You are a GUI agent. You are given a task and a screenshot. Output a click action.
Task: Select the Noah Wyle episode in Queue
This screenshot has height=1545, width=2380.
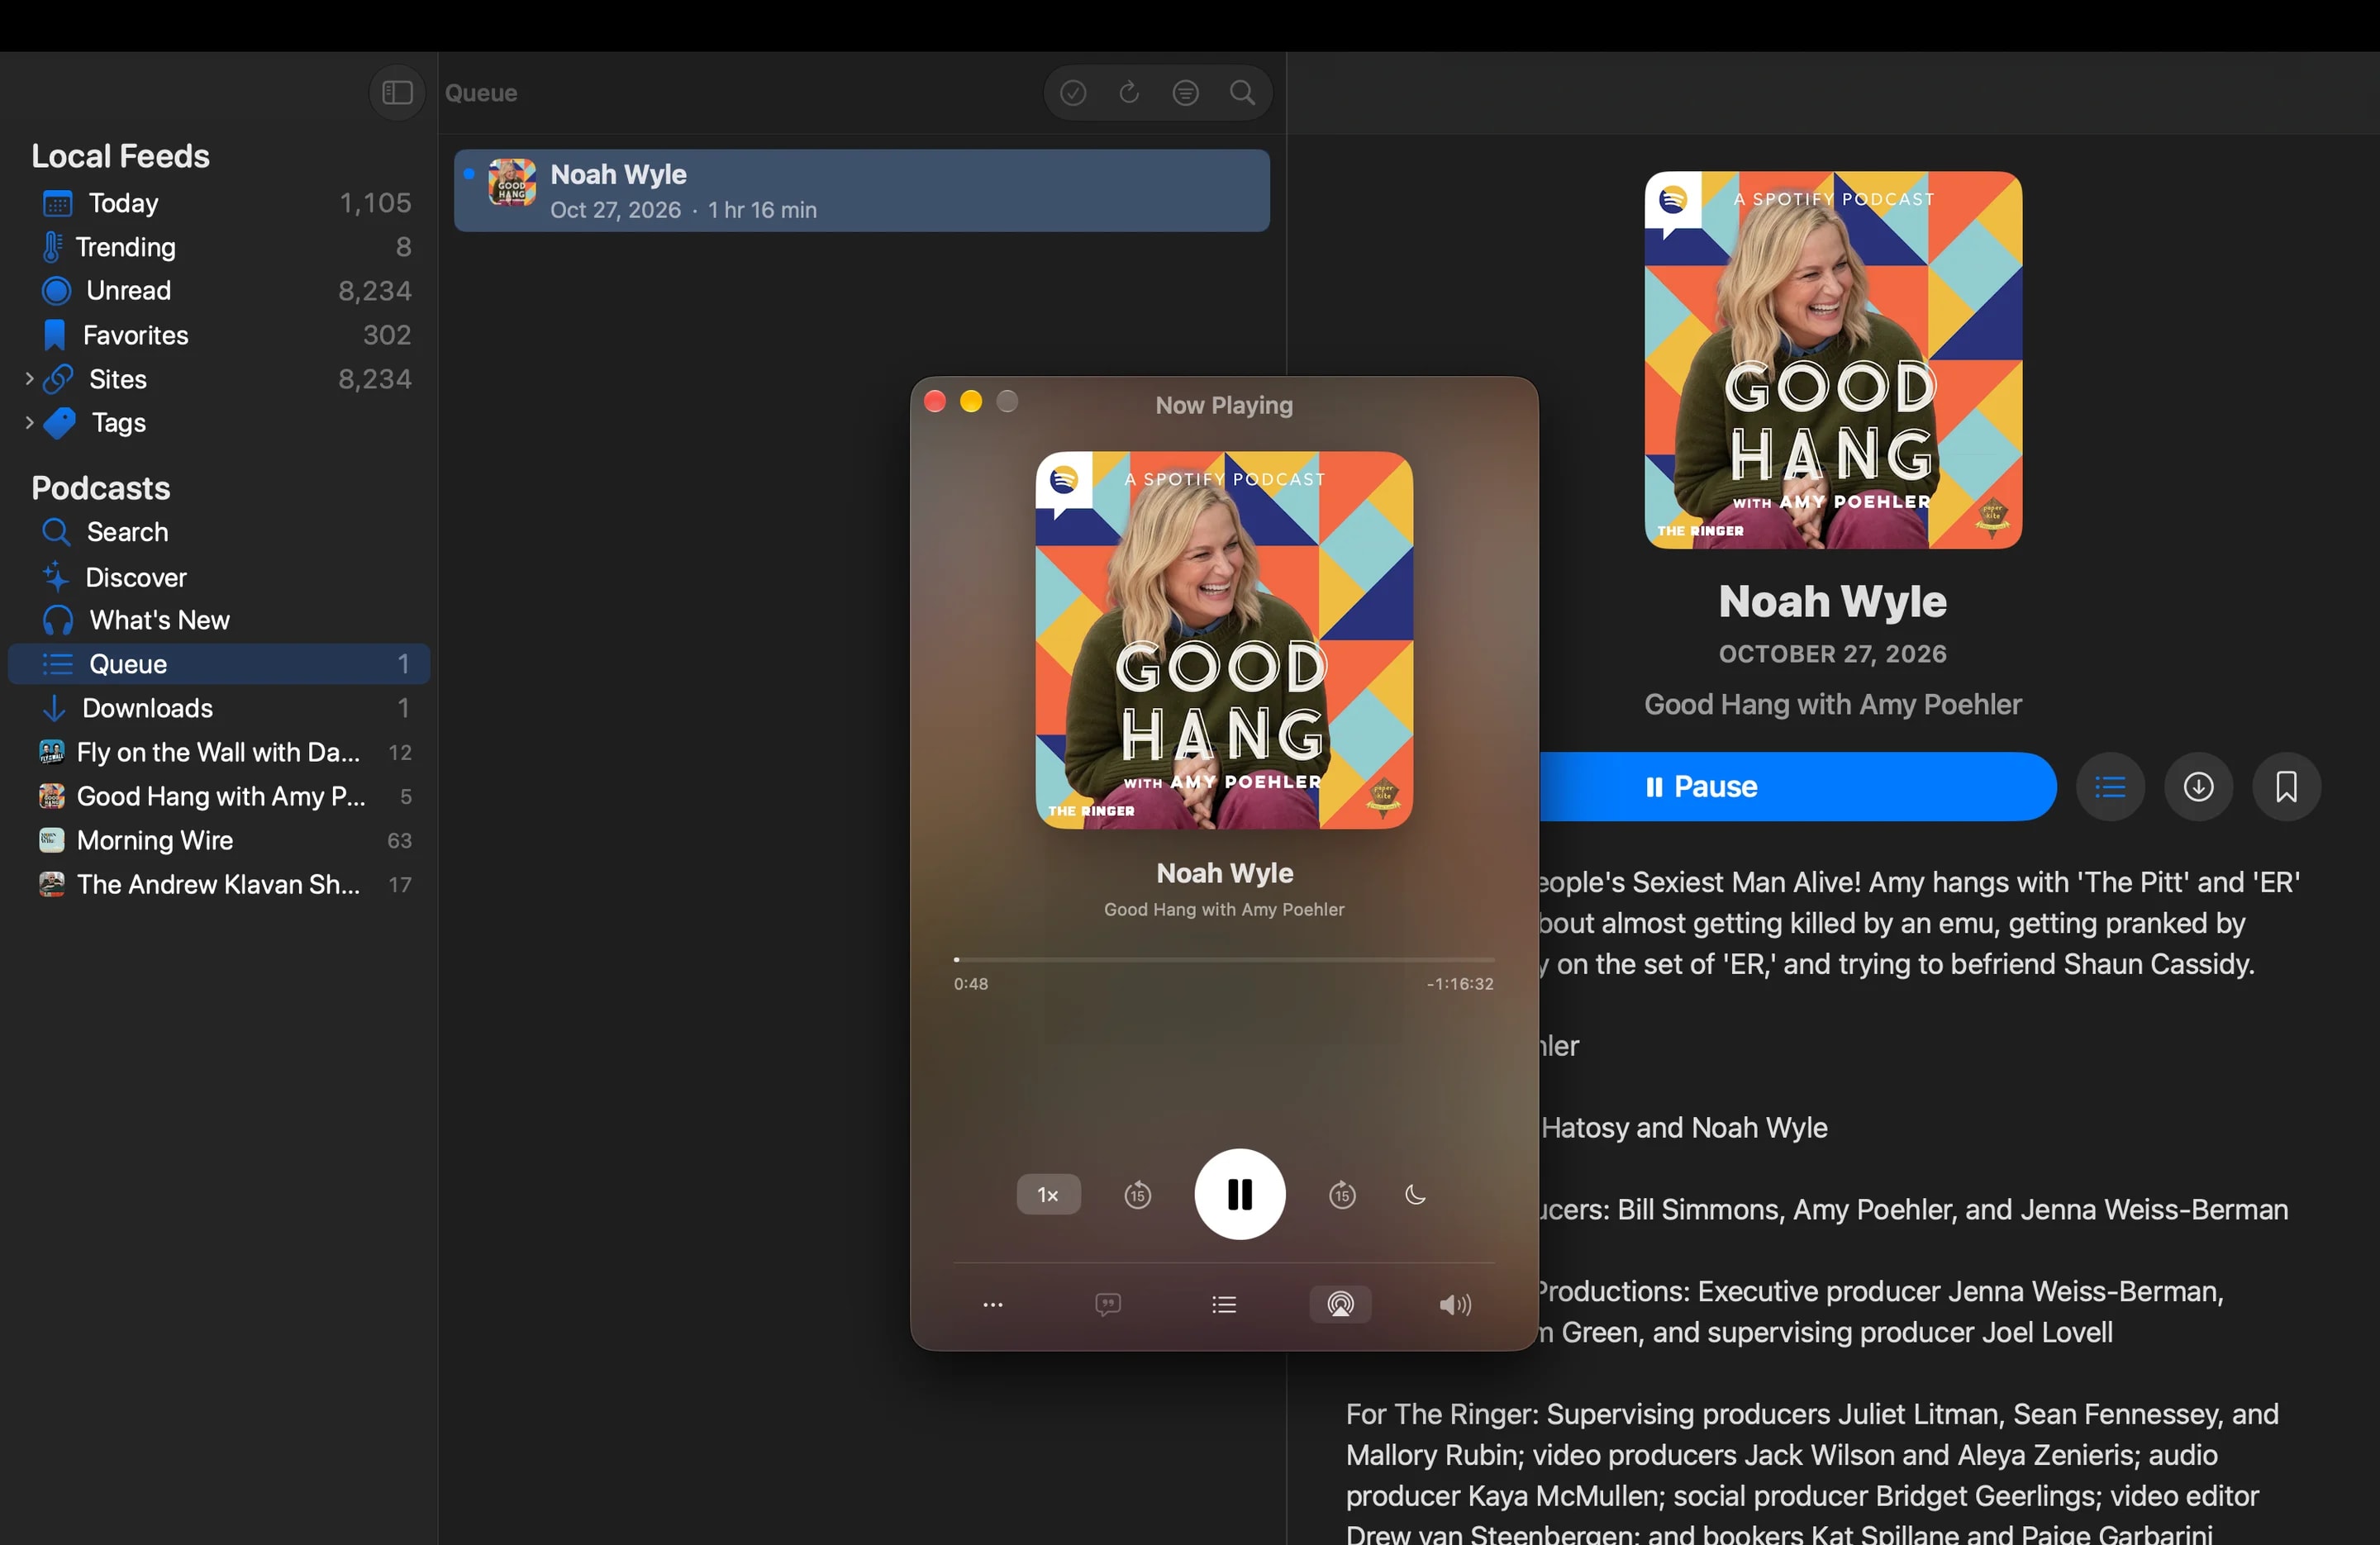click(x=862, y=191)
